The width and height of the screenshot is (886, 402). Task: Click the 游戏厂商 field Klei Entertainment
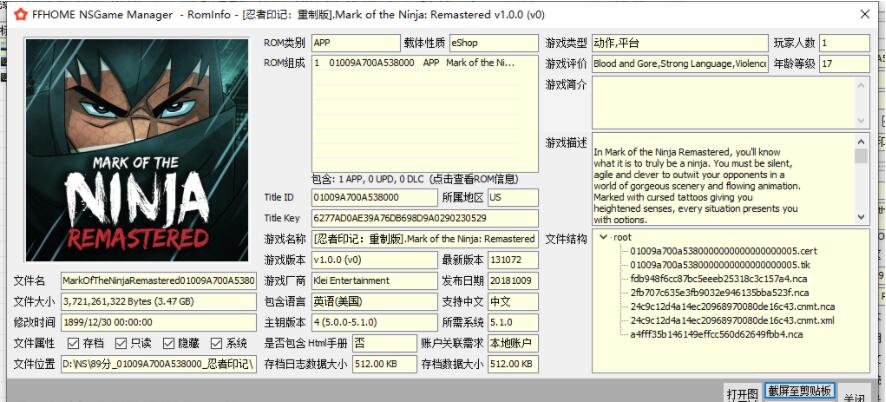click(374, 281)
